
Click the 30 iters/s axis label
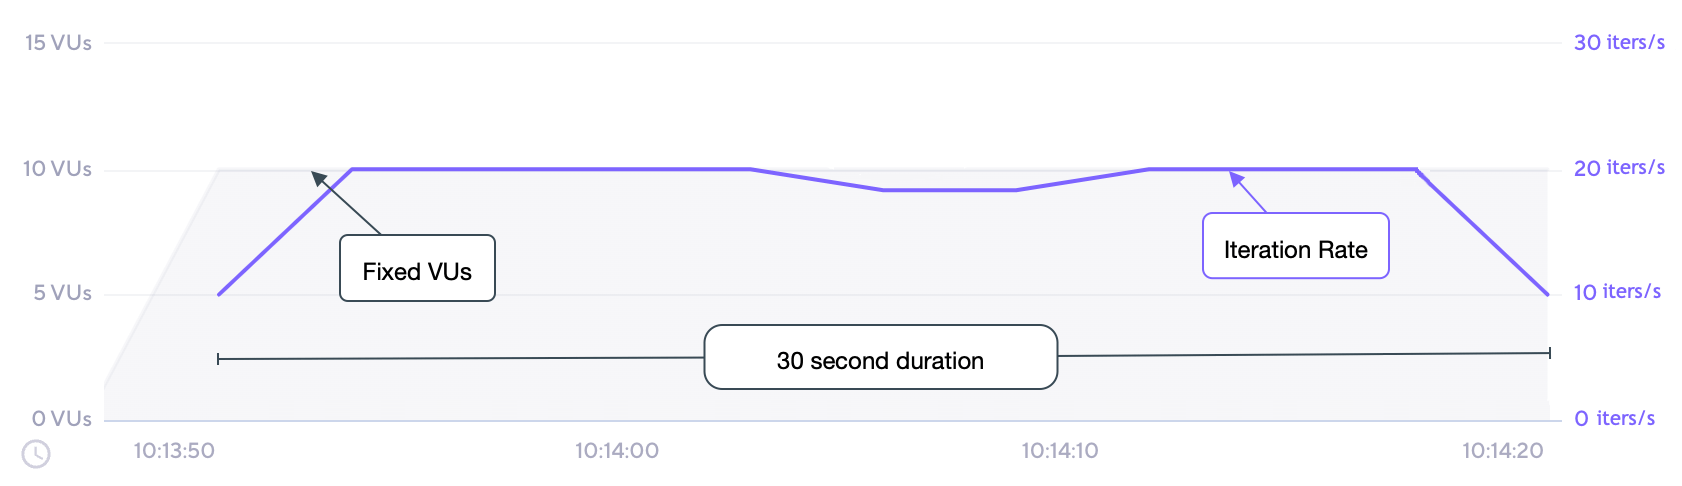(1619, 43)
